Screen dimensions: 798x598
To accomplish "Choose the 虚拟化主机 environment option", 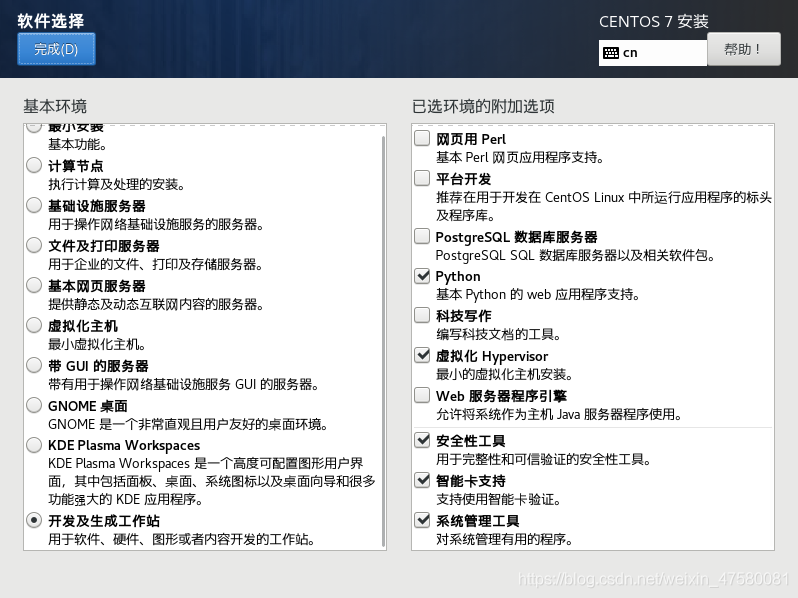I will pos(34,325).
